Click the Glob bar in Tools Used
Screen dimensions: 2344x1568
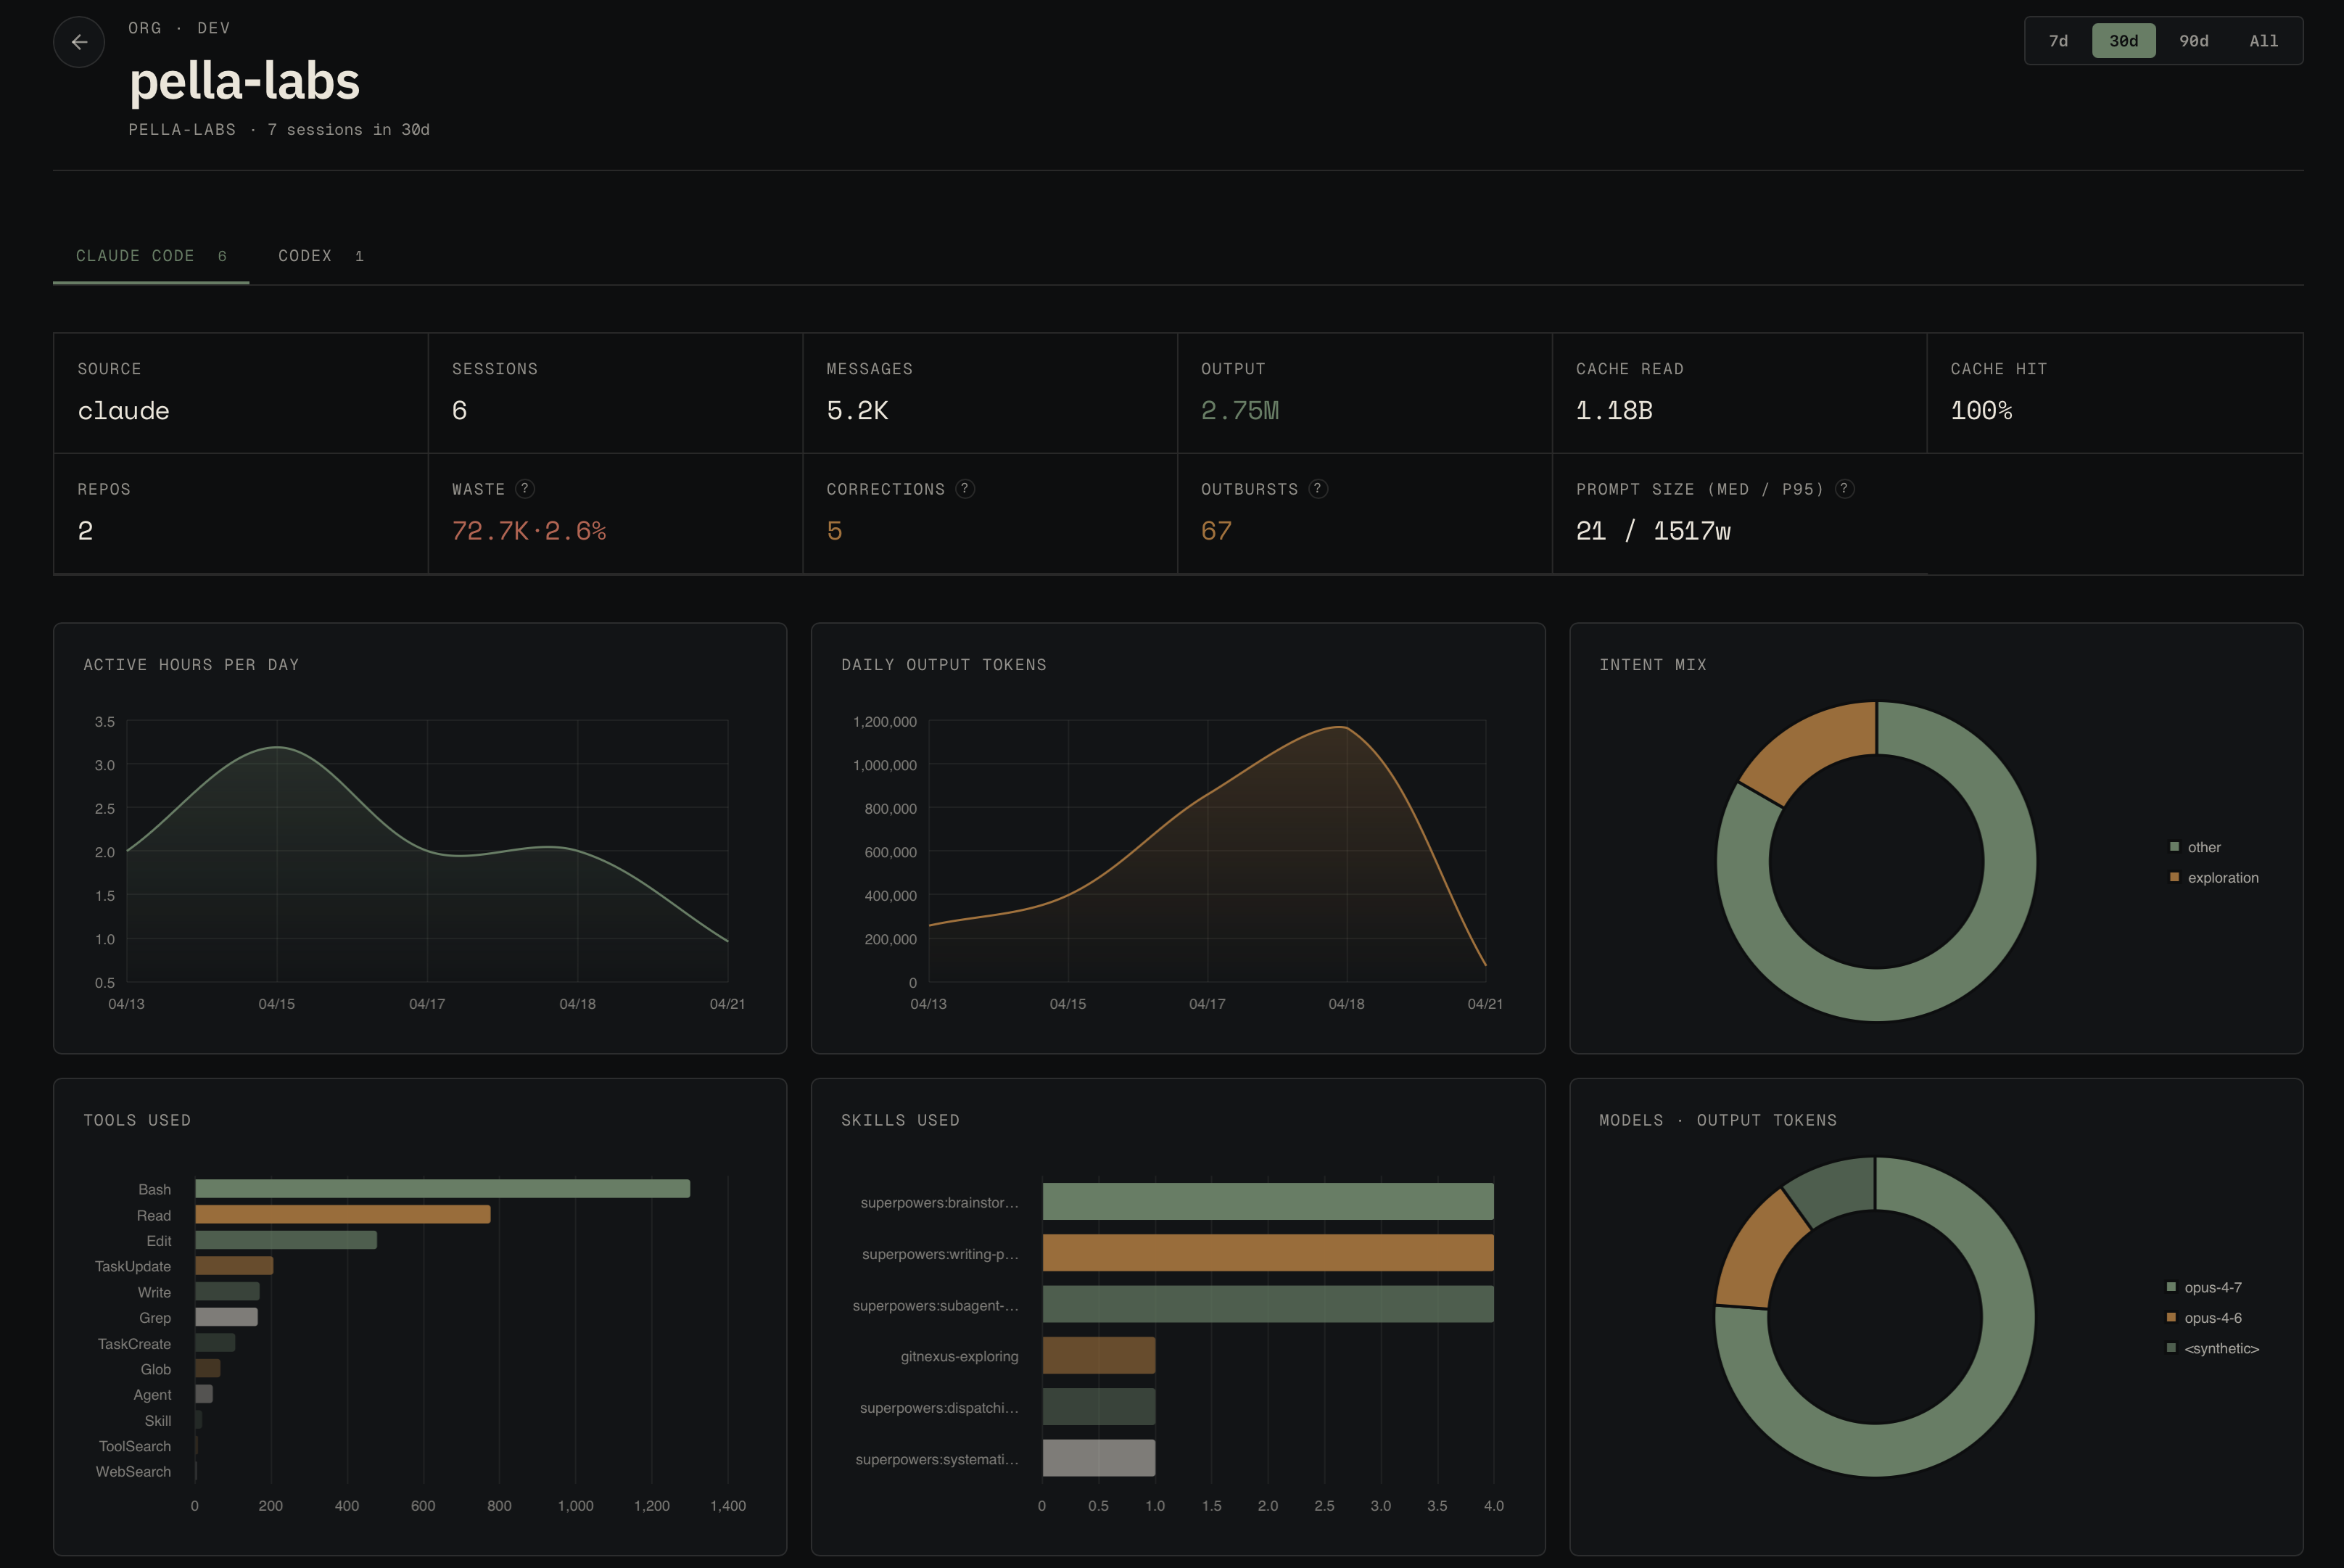208,1369
